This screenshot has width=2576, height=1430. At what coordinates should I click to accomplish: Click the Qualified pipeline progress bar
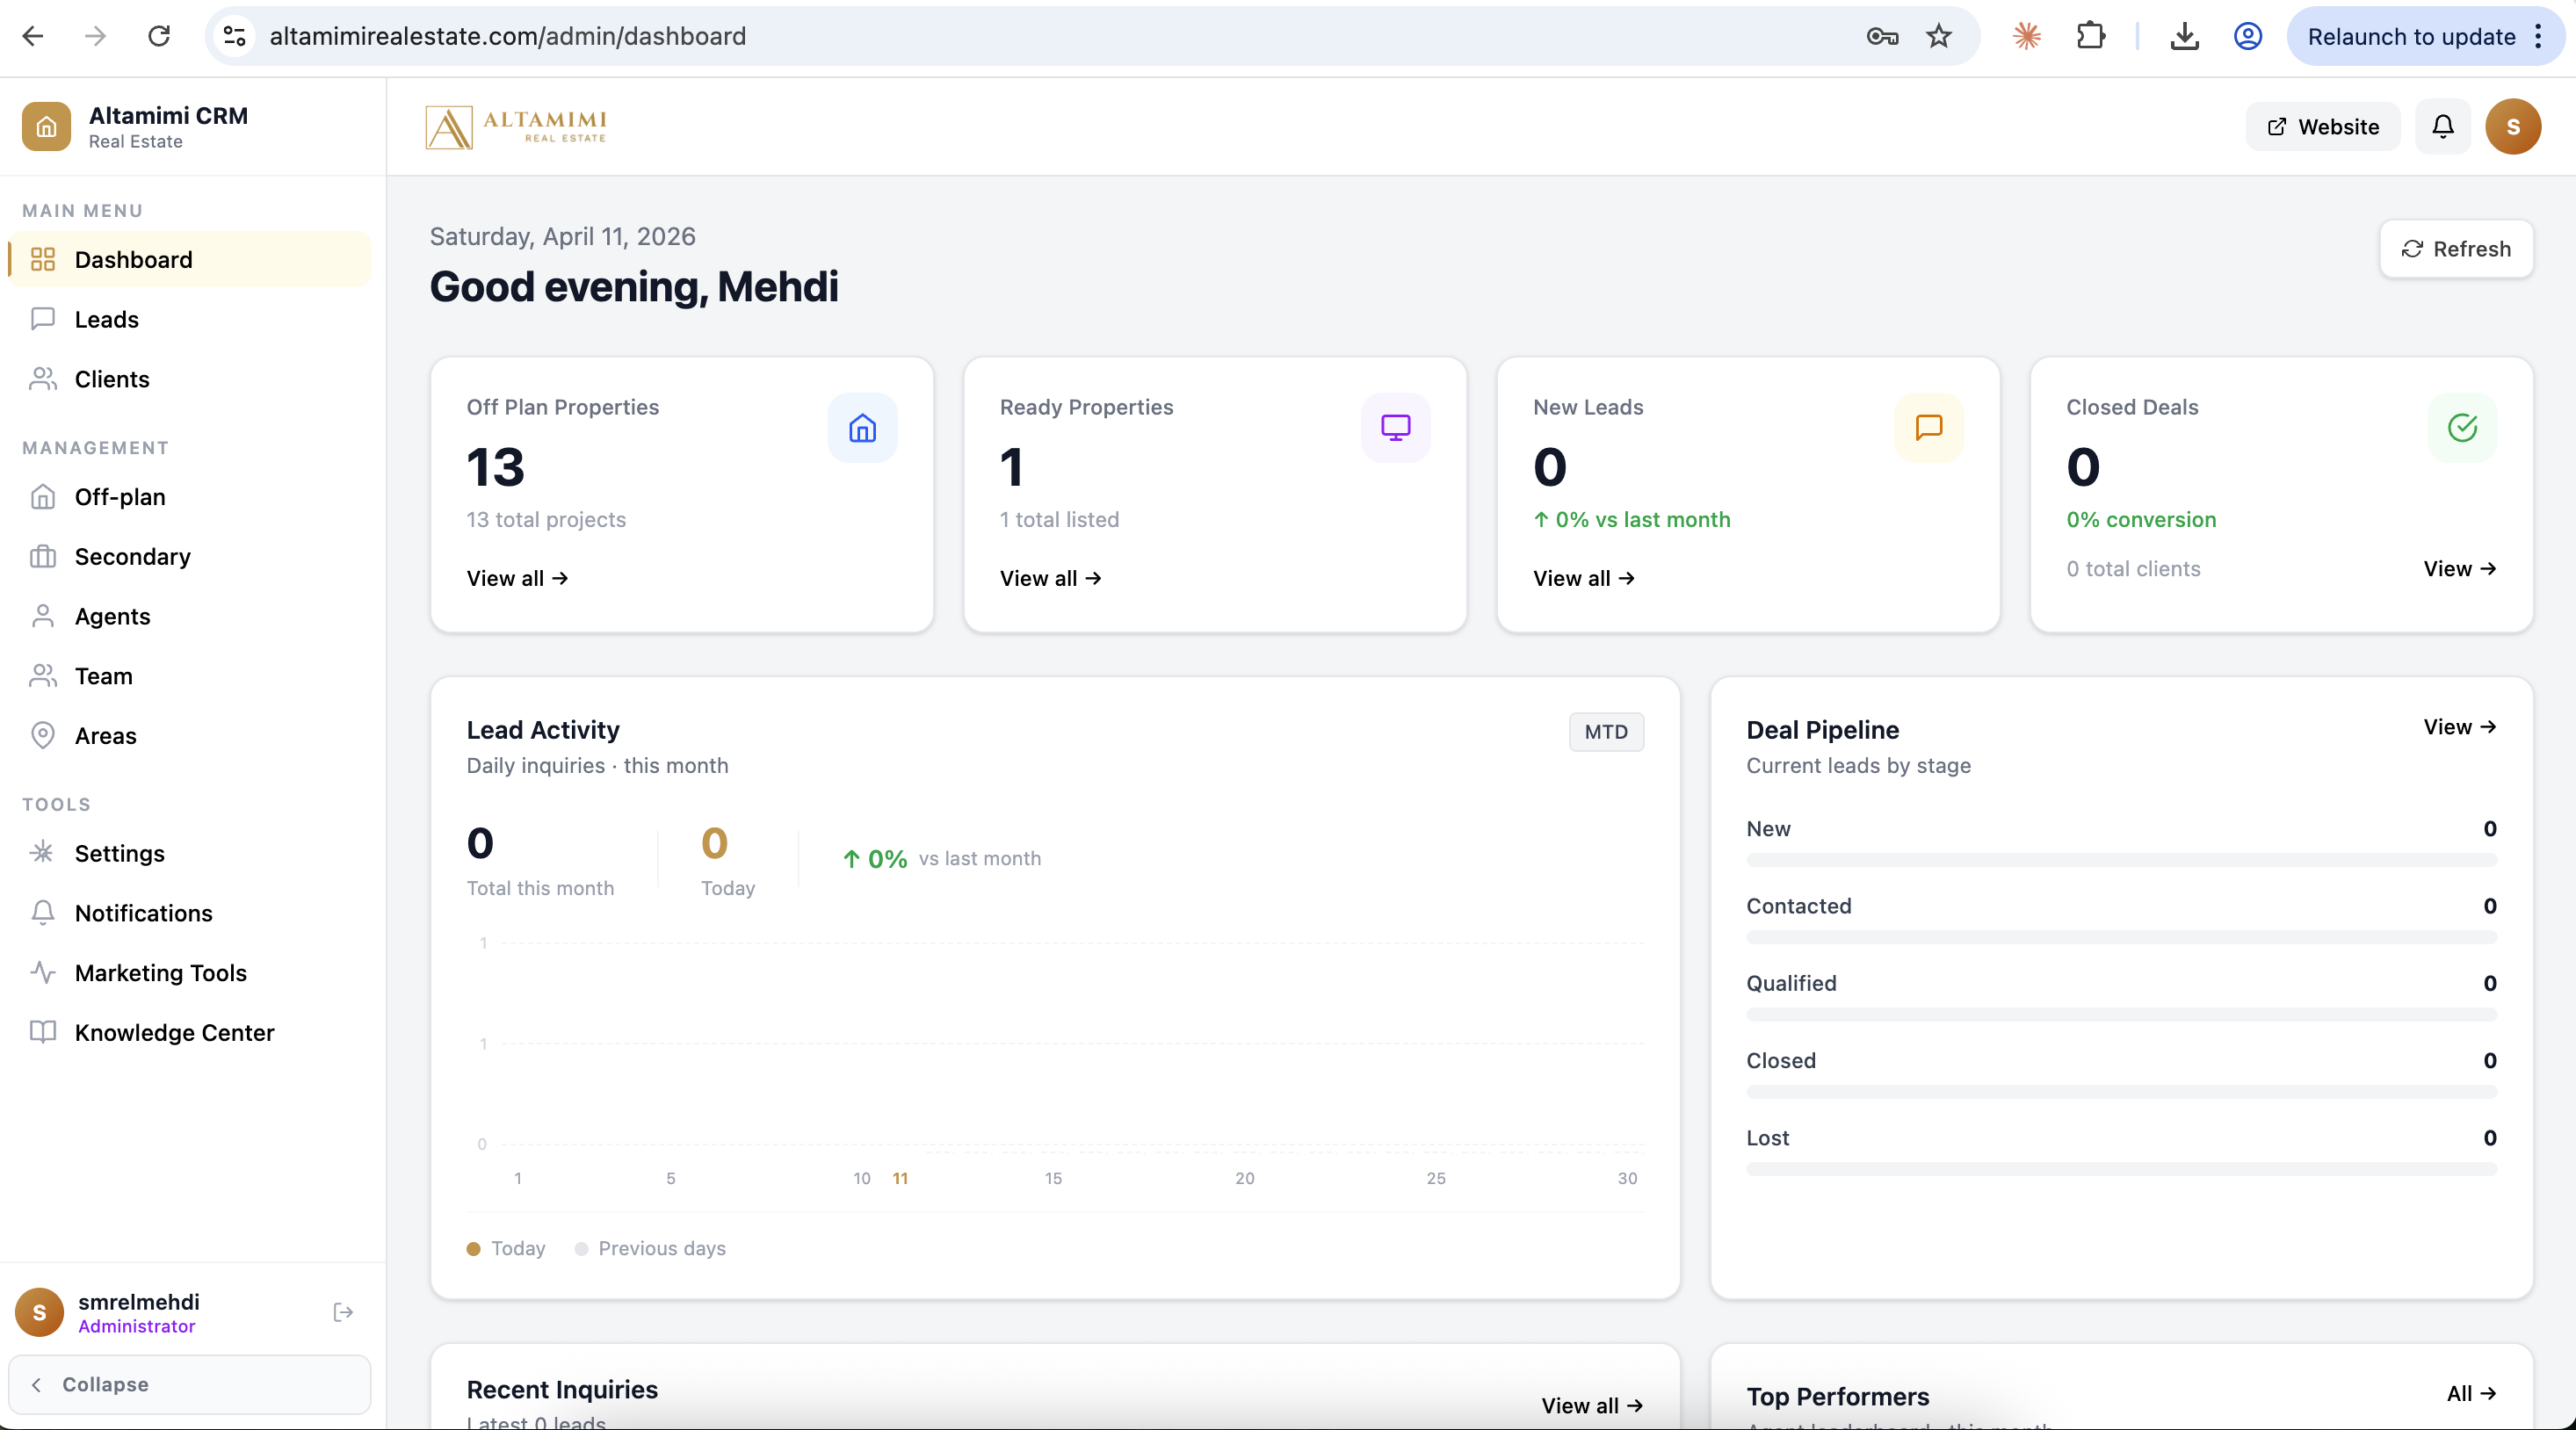[2120, 1014]
